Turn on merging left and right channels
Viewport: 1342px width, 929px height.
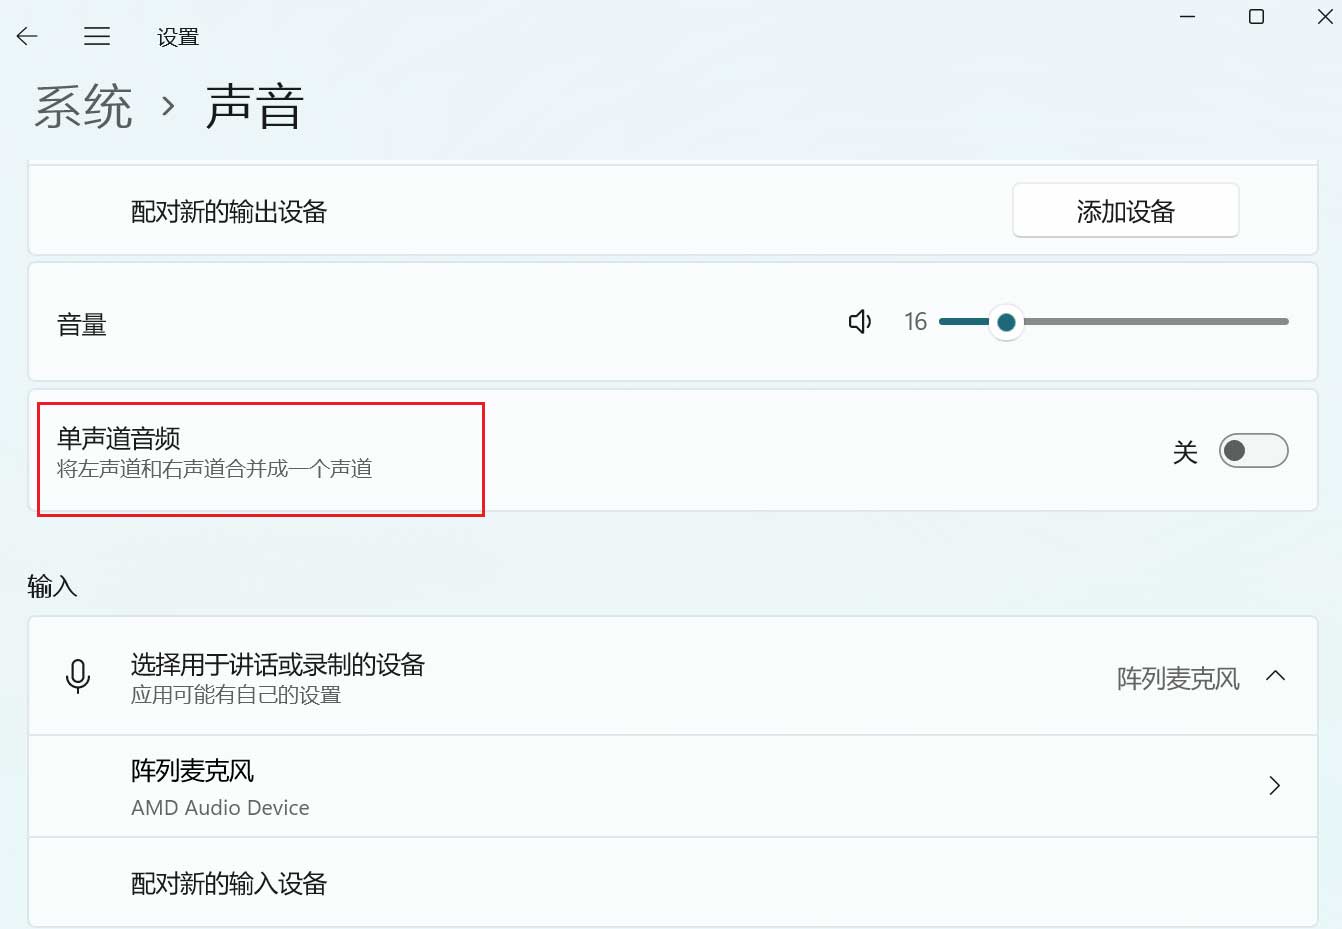tap(1253, 451)
